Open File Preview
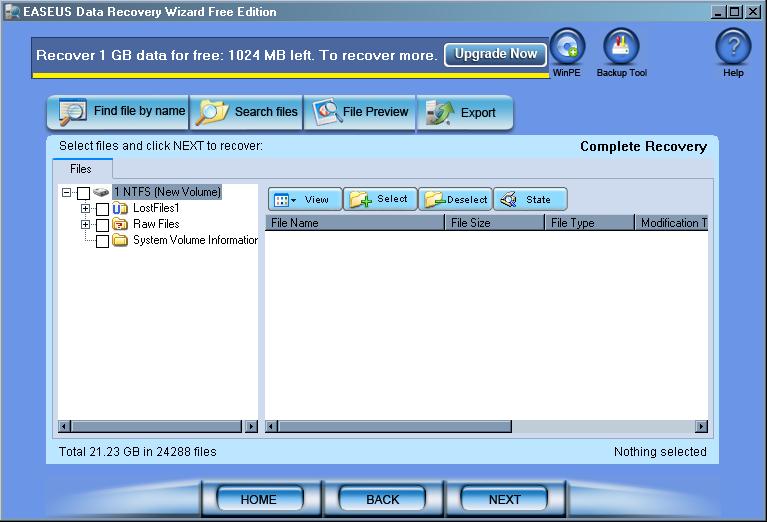This screenshot has height=522, width=767. 360,112
